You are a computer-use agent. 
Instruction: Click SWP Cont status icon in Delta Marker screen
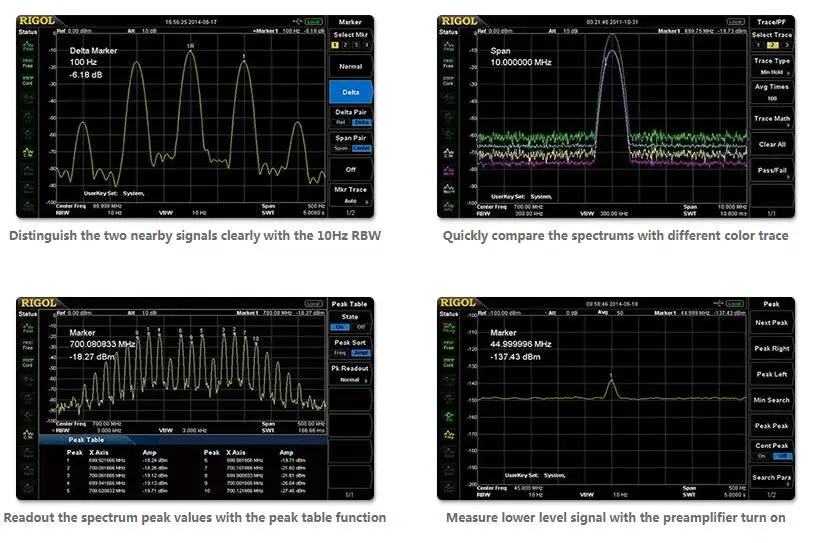coord(28,80)
